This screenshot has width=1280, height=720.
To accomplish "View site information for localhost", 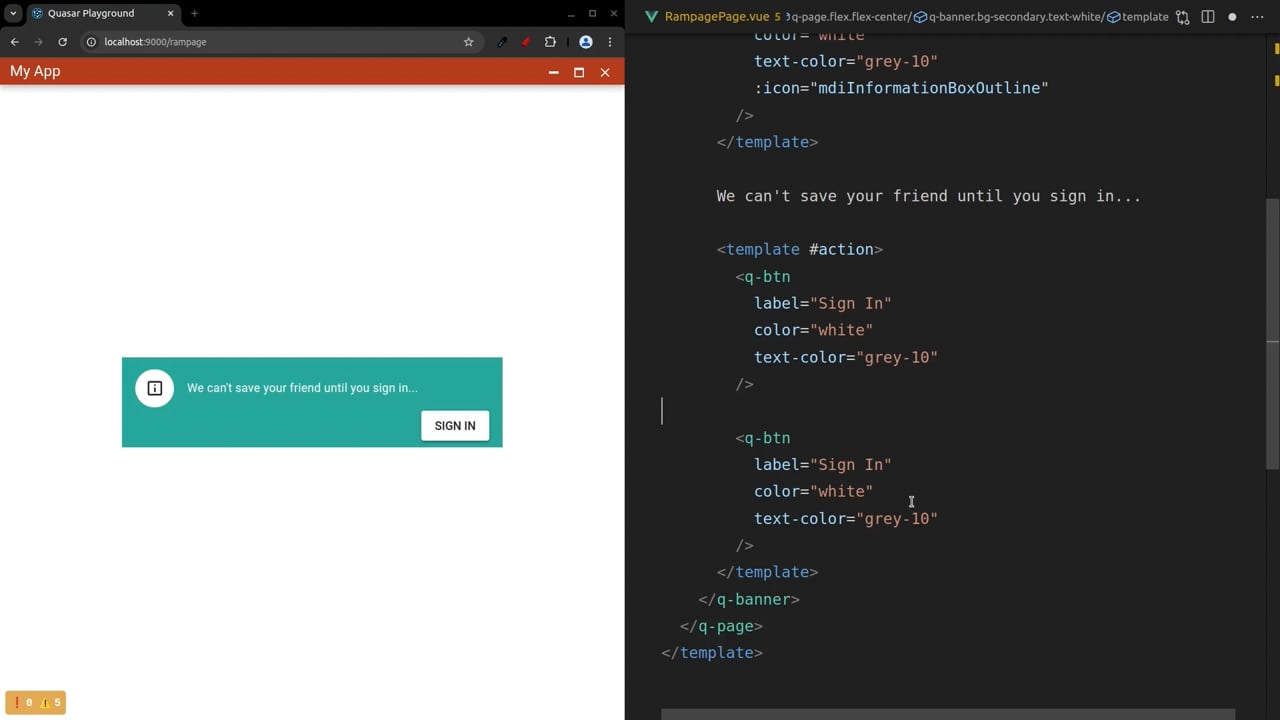I will click(x=91, y=42).
